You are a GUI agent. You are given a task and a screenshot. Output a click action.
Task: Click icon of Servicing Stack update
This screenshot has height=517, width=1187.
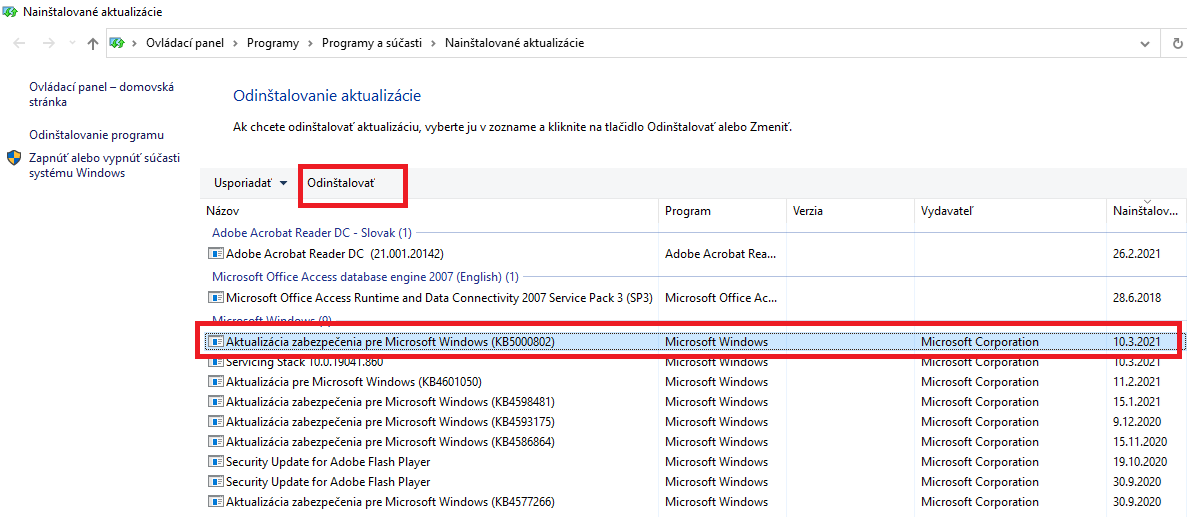tap(216, 362)
